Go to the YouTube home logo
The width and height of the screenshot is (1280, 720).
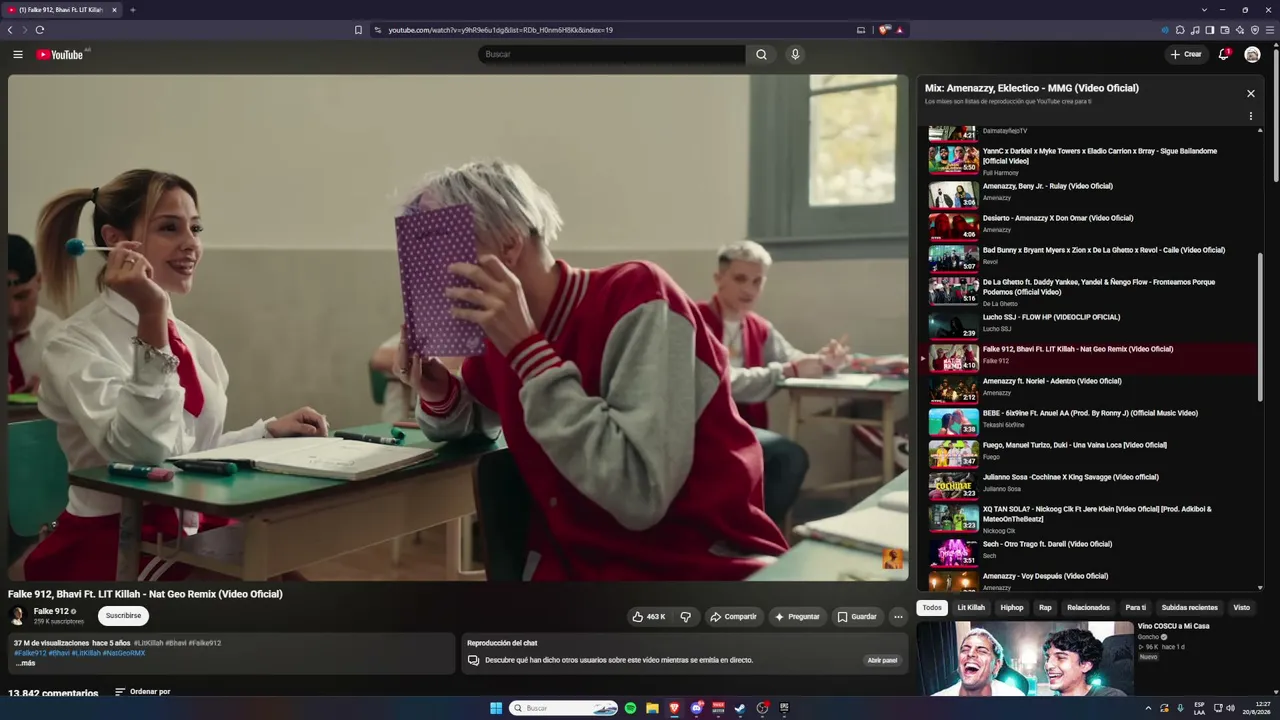click(60, 54)
